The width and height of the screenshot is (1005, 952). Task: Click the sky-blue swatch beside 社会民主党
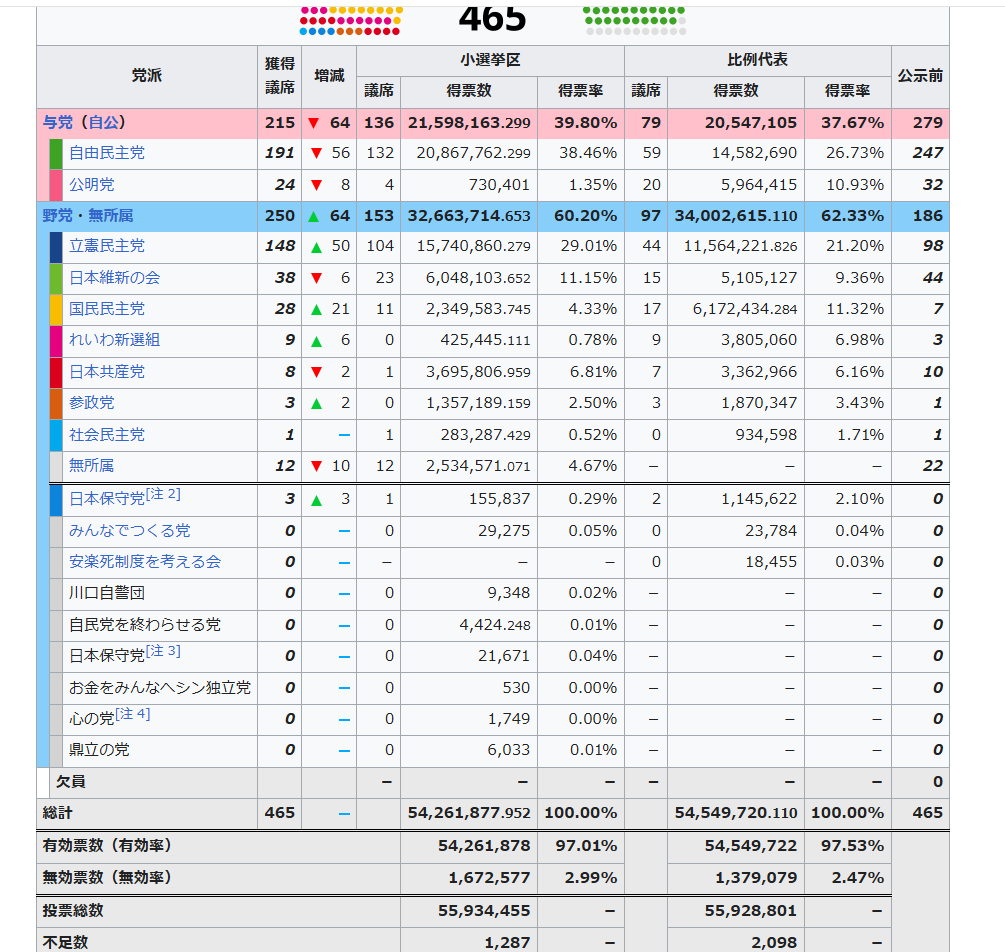(x=56, y=435)
